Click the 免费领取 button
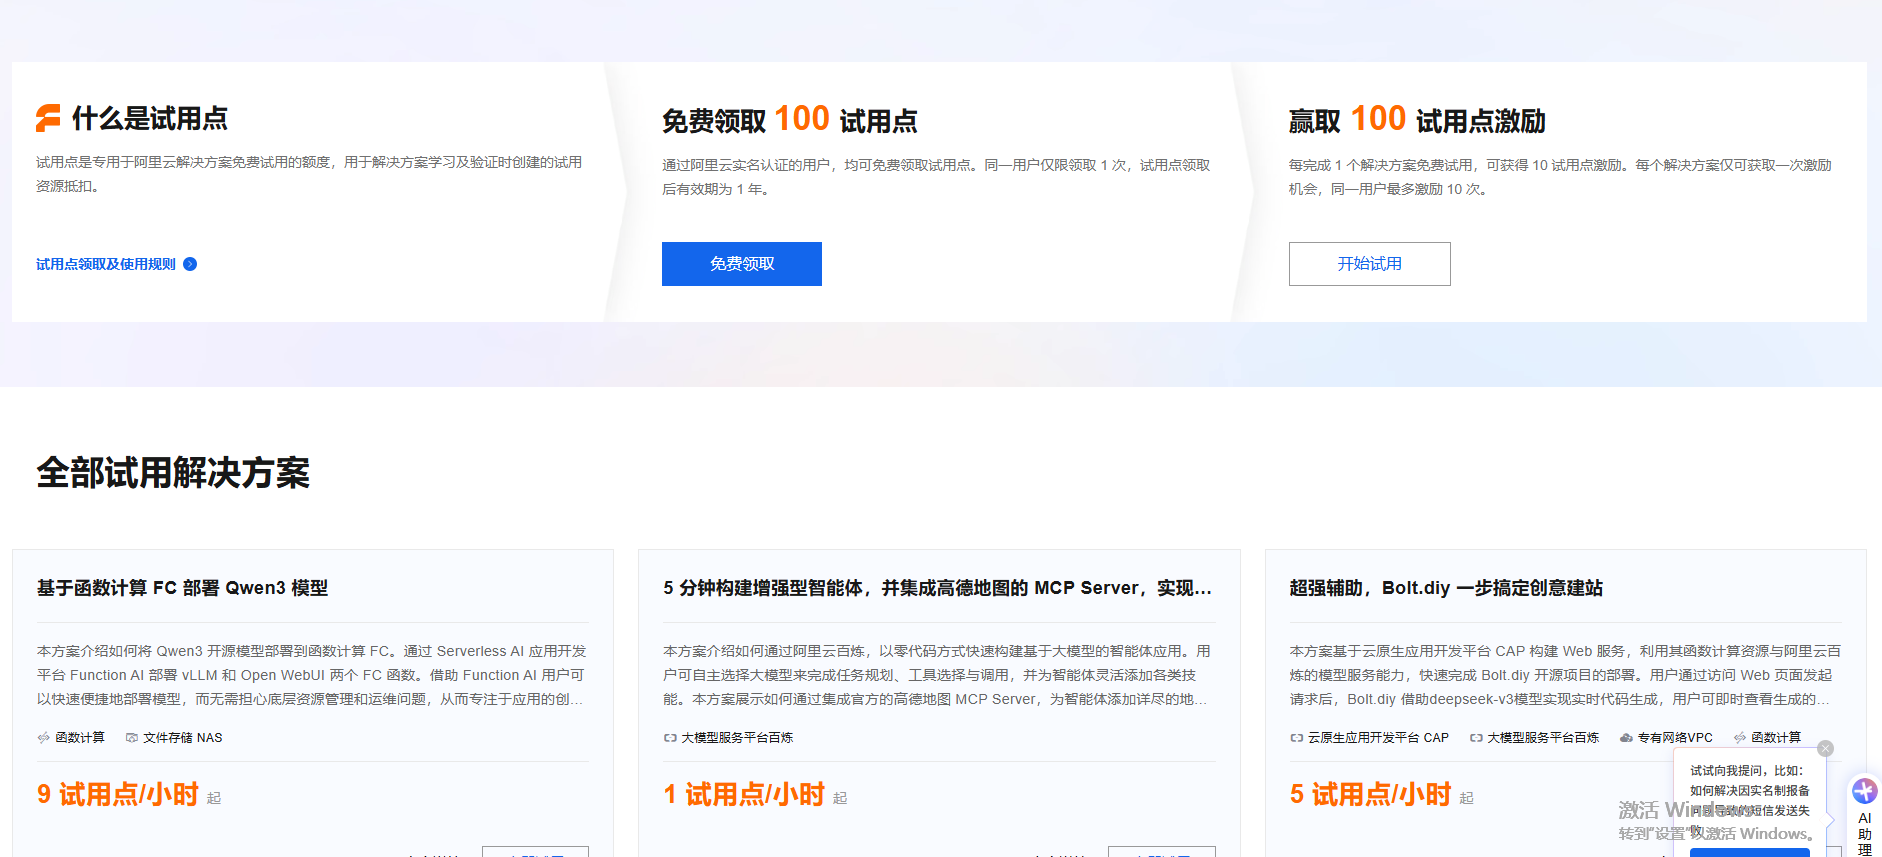The image size is (1882, 857). pos(742,264)
